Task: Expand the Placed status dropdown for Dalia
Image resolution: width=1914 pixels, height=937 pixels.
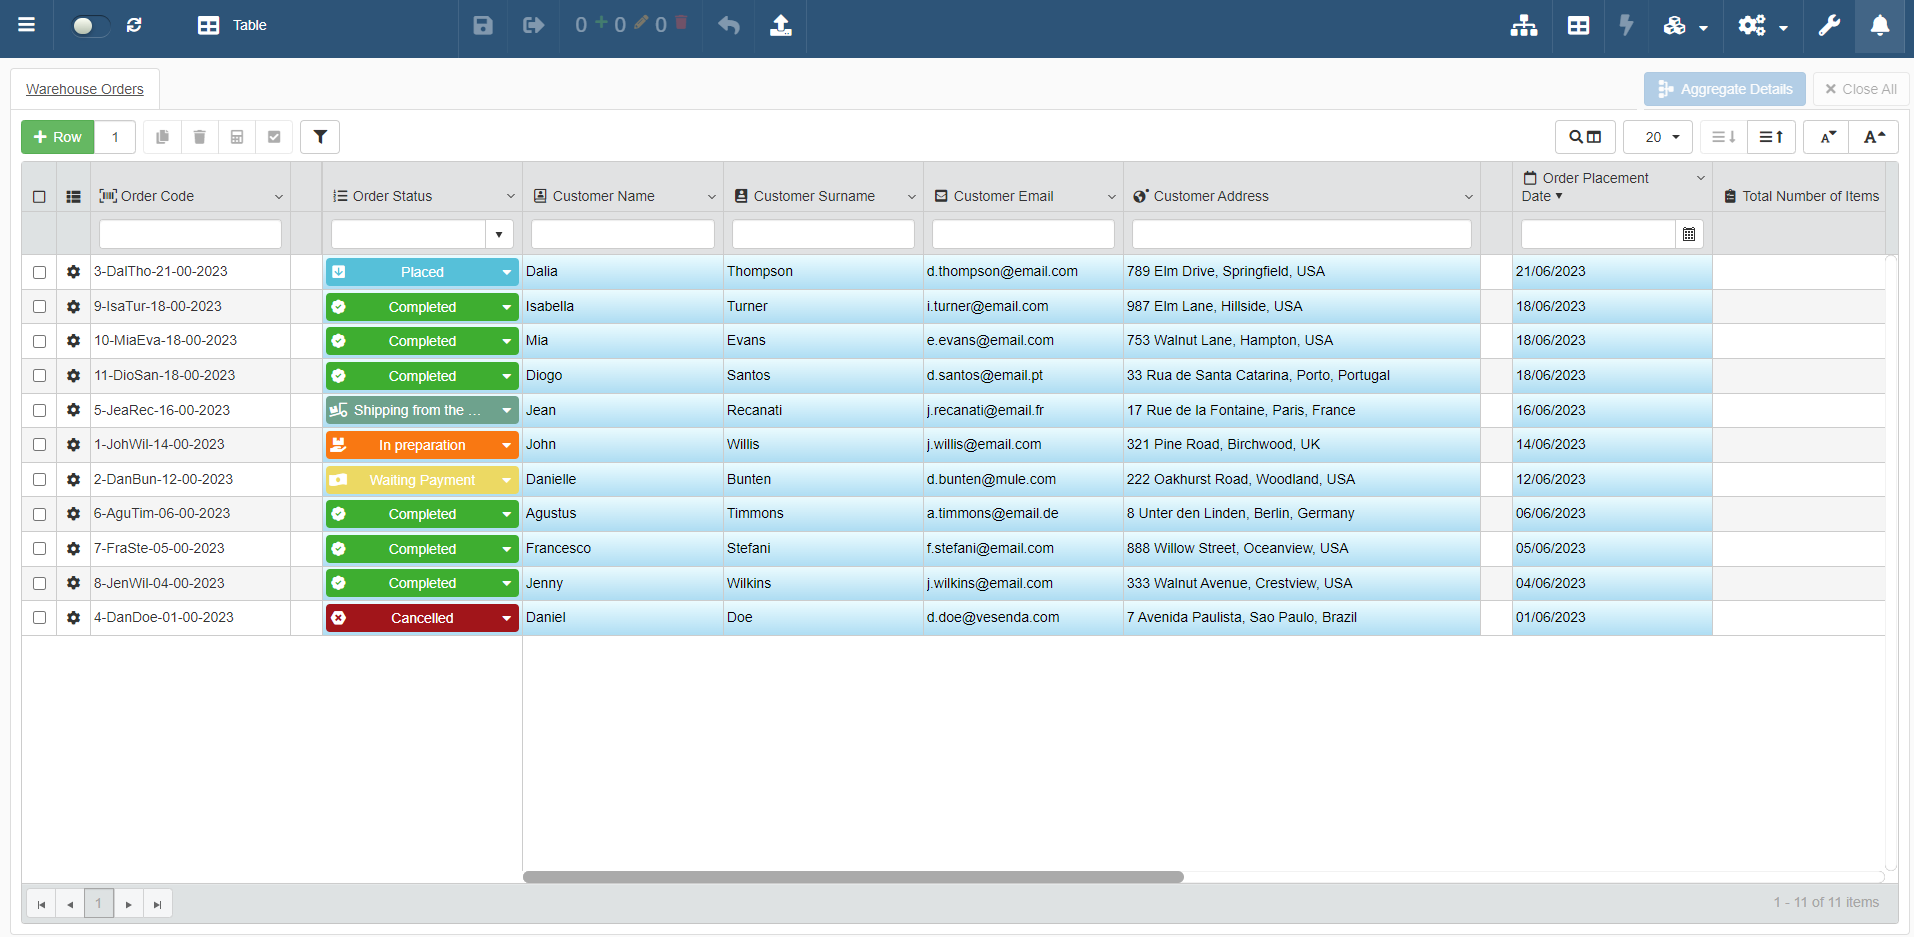Action: (x=506, y=272)
